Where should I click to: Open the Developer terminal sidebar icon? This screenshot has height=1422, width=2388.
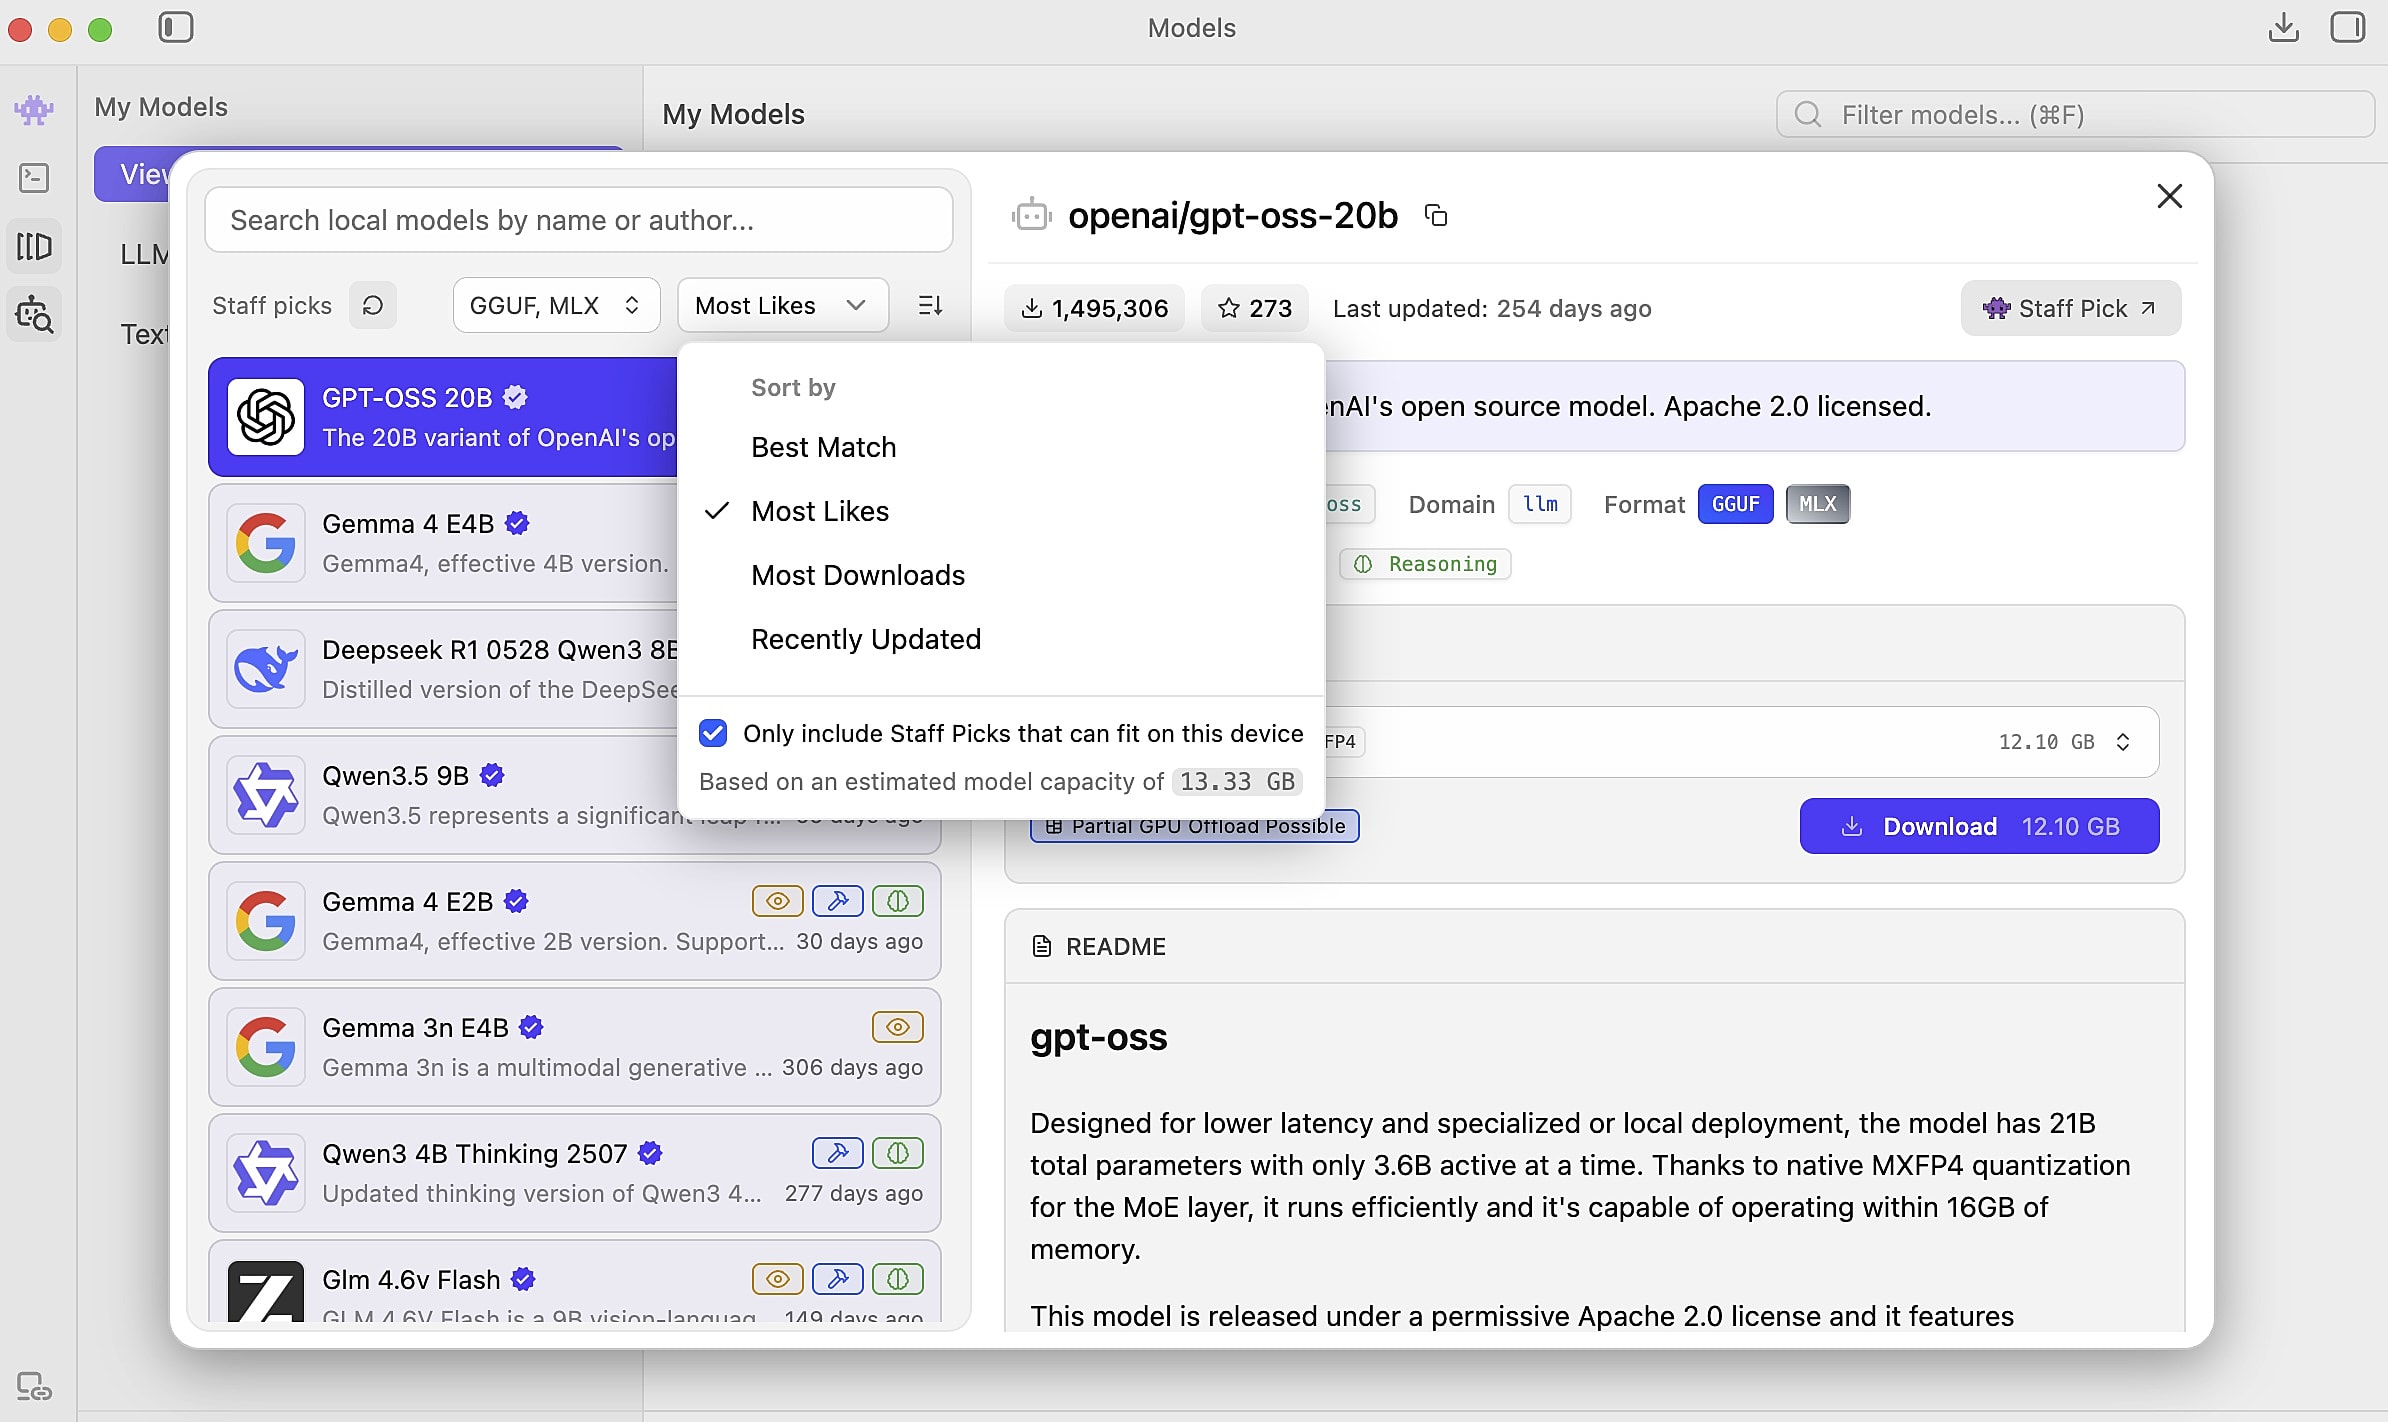[x=34, y=178]
